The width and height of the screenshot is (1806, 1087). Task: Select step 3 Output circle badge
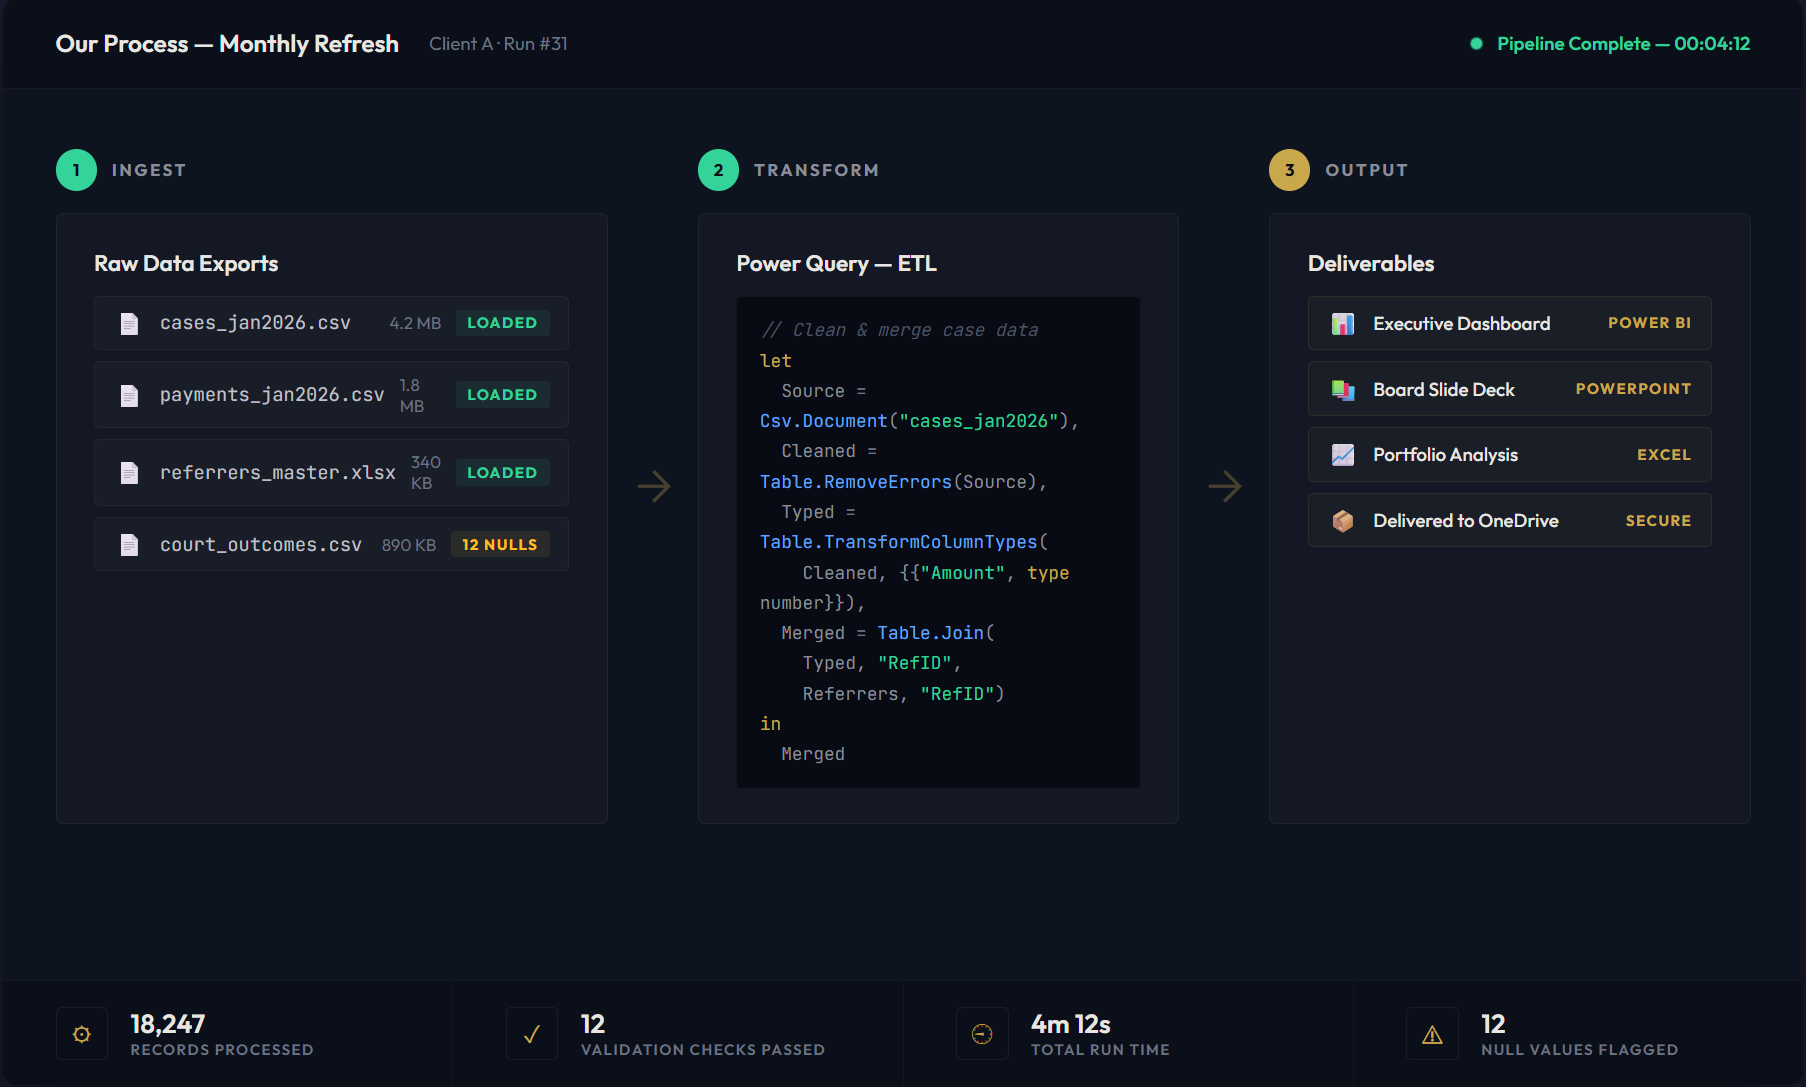tap(1289, 170)
